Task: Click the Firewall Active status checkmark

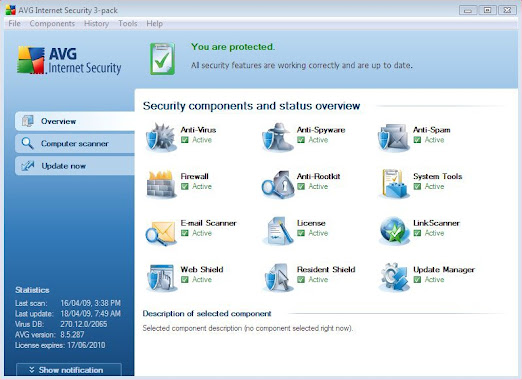Action: pos(185,186)
